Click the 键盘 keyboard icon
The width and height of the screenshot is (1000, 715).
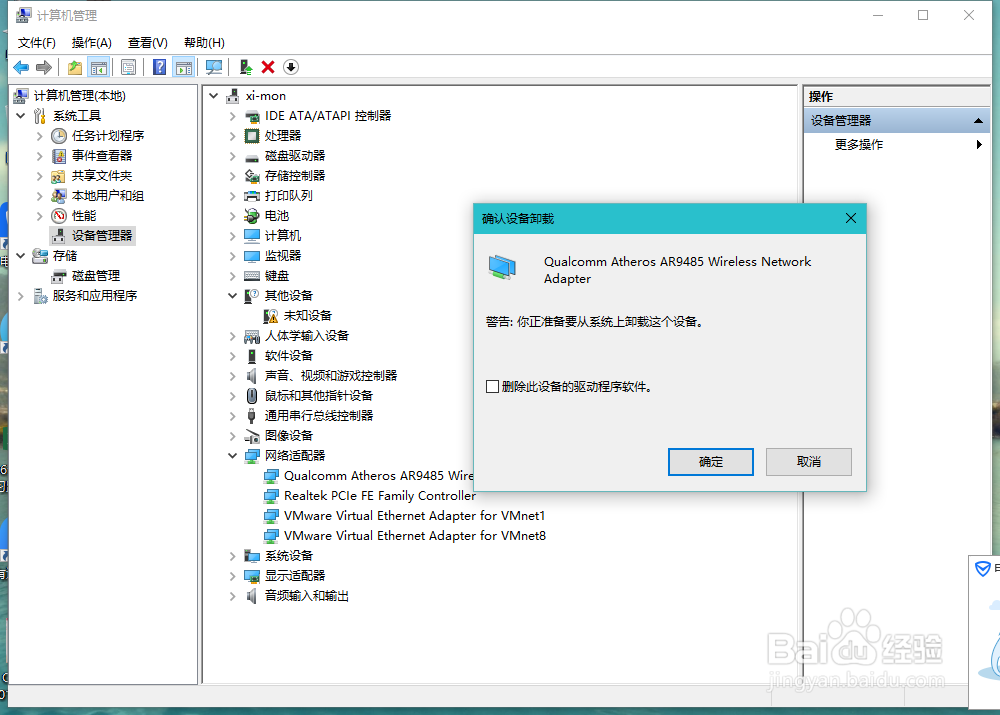[252, 276]
